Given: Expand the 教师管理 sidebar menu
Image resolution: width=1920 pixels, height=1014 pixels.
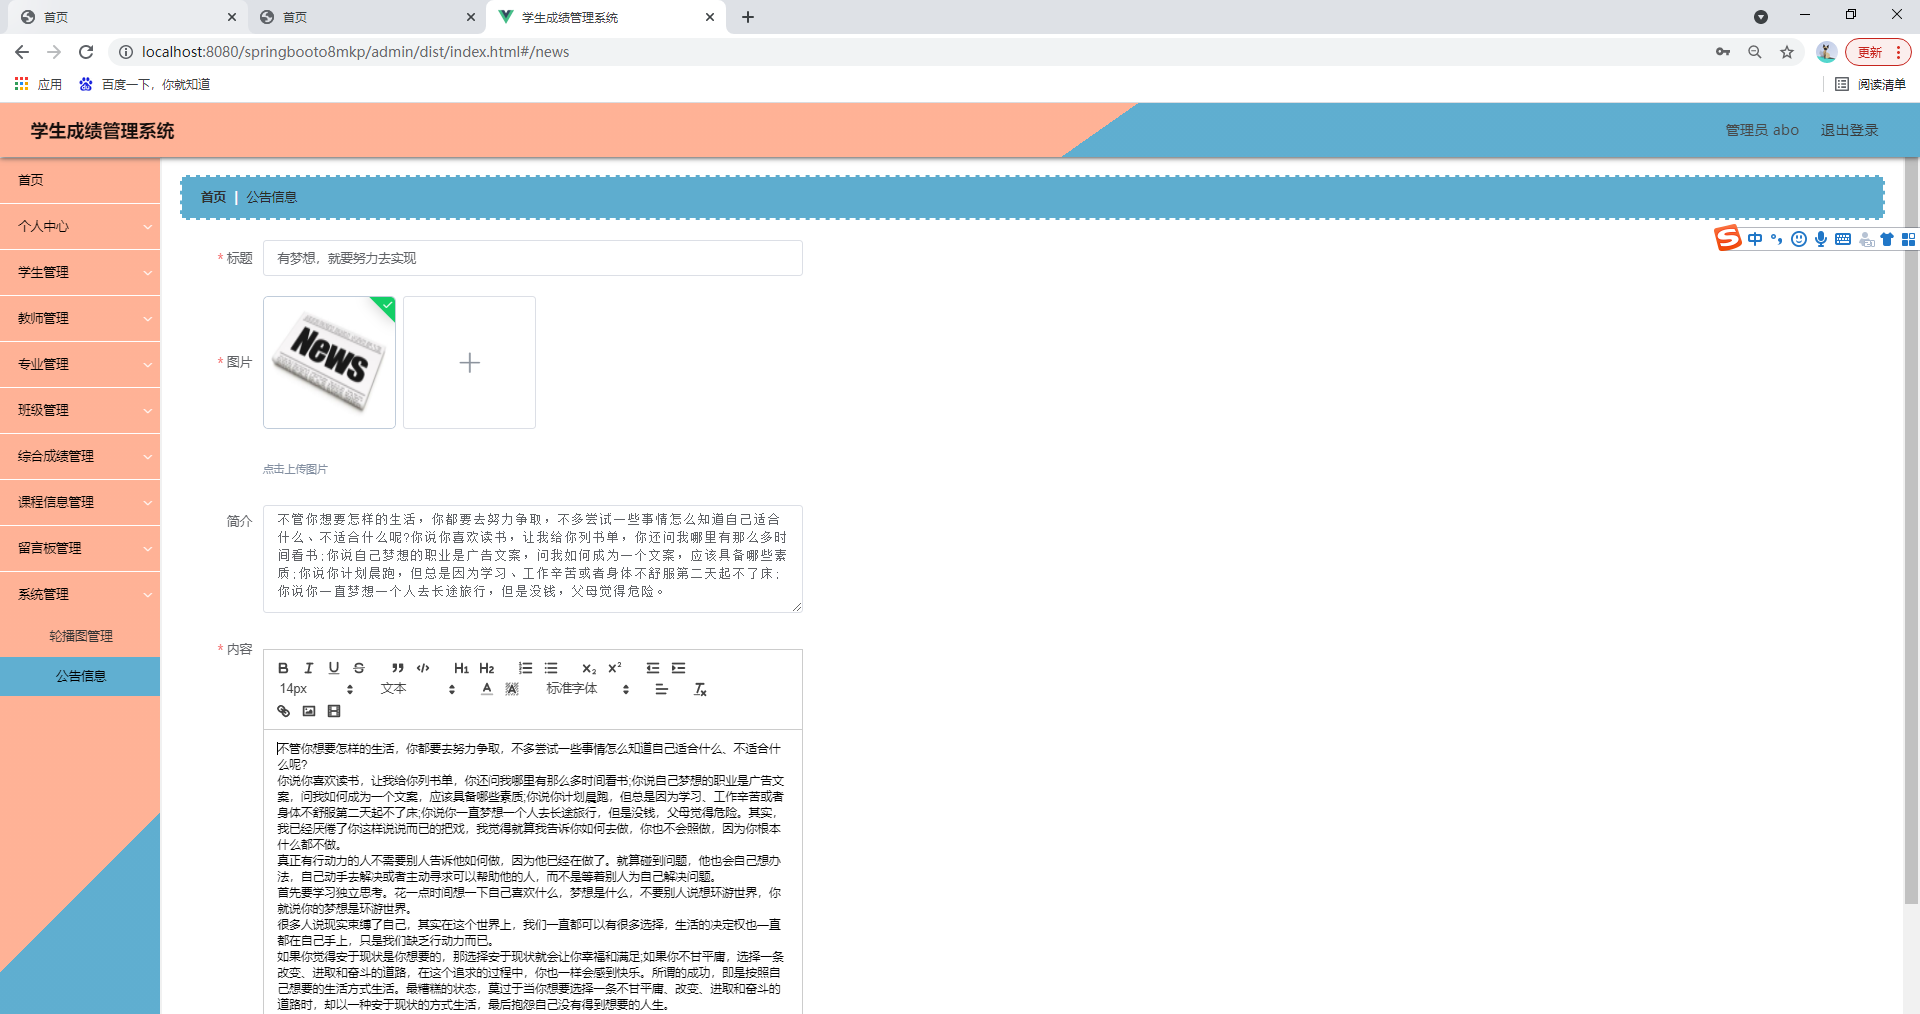Looking at the screenshot, I should point(80,318).
